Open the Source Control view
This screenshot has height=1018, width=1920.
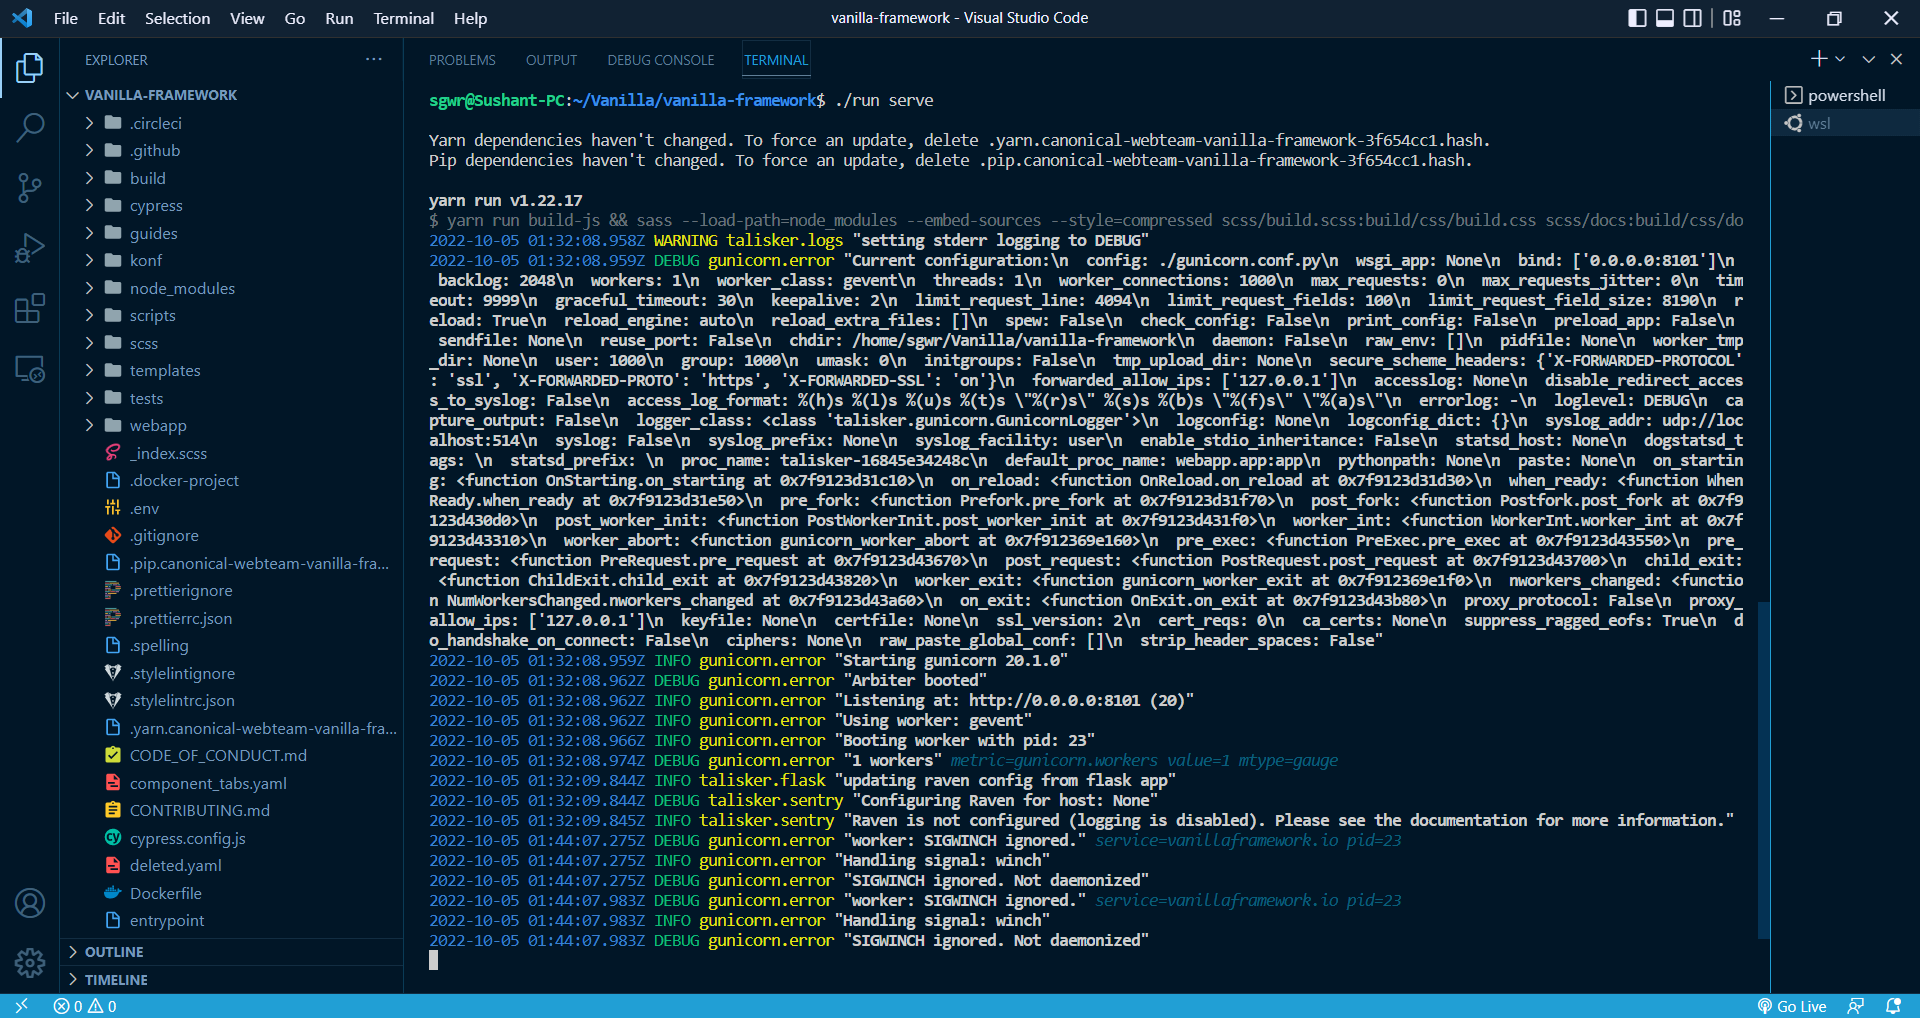[30, 187]
